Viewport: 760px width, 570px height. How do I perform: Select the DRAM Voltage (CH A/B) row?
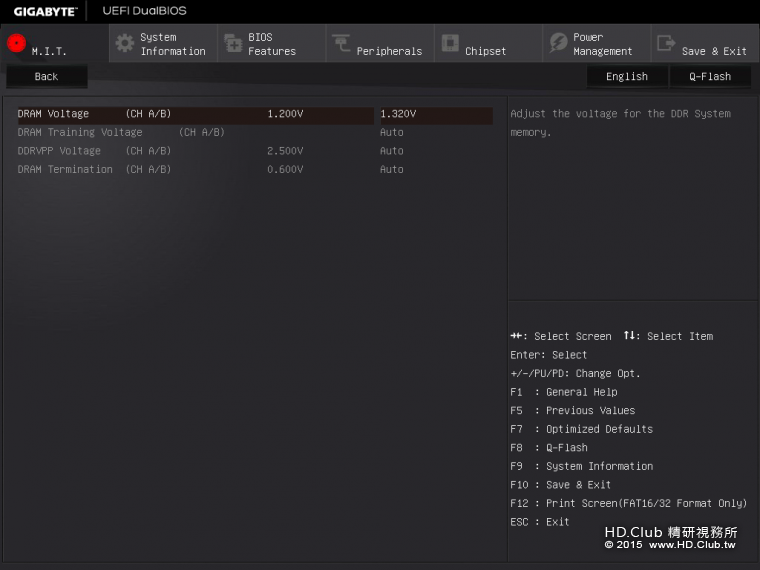(x=94, y=114)
